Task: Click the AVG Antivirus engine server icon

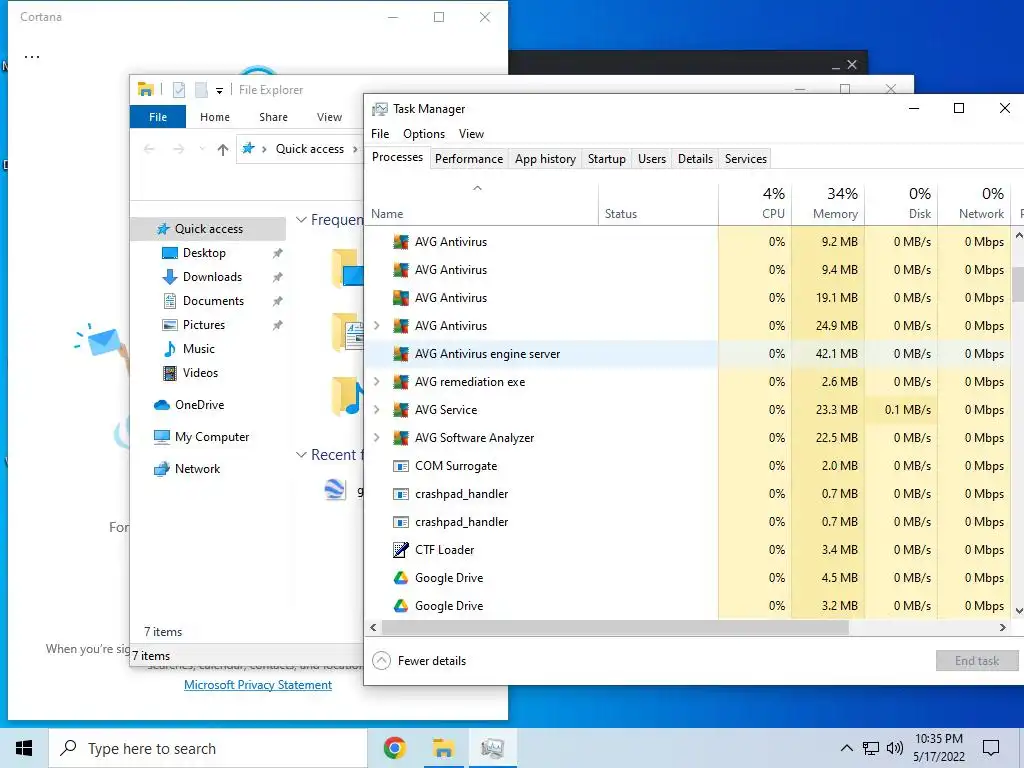Action: point(400,354)
